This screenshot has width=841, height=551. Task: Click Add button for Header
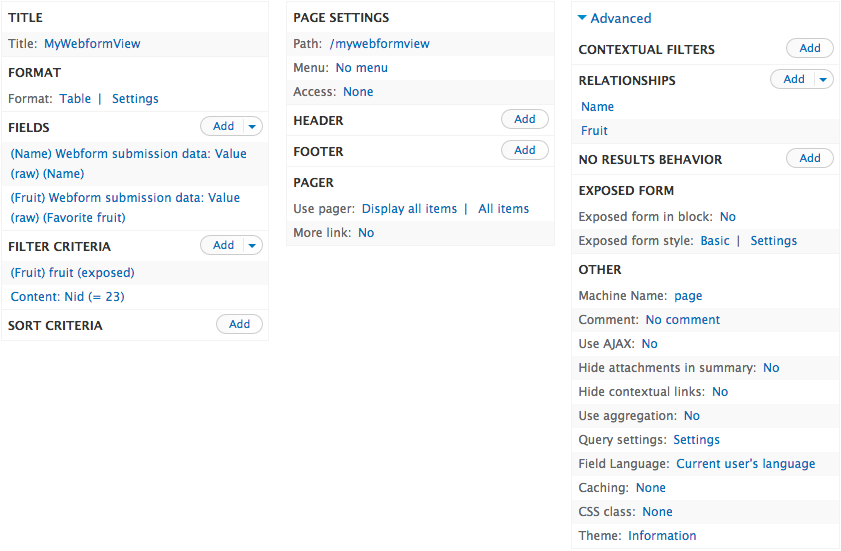(525, 119)
